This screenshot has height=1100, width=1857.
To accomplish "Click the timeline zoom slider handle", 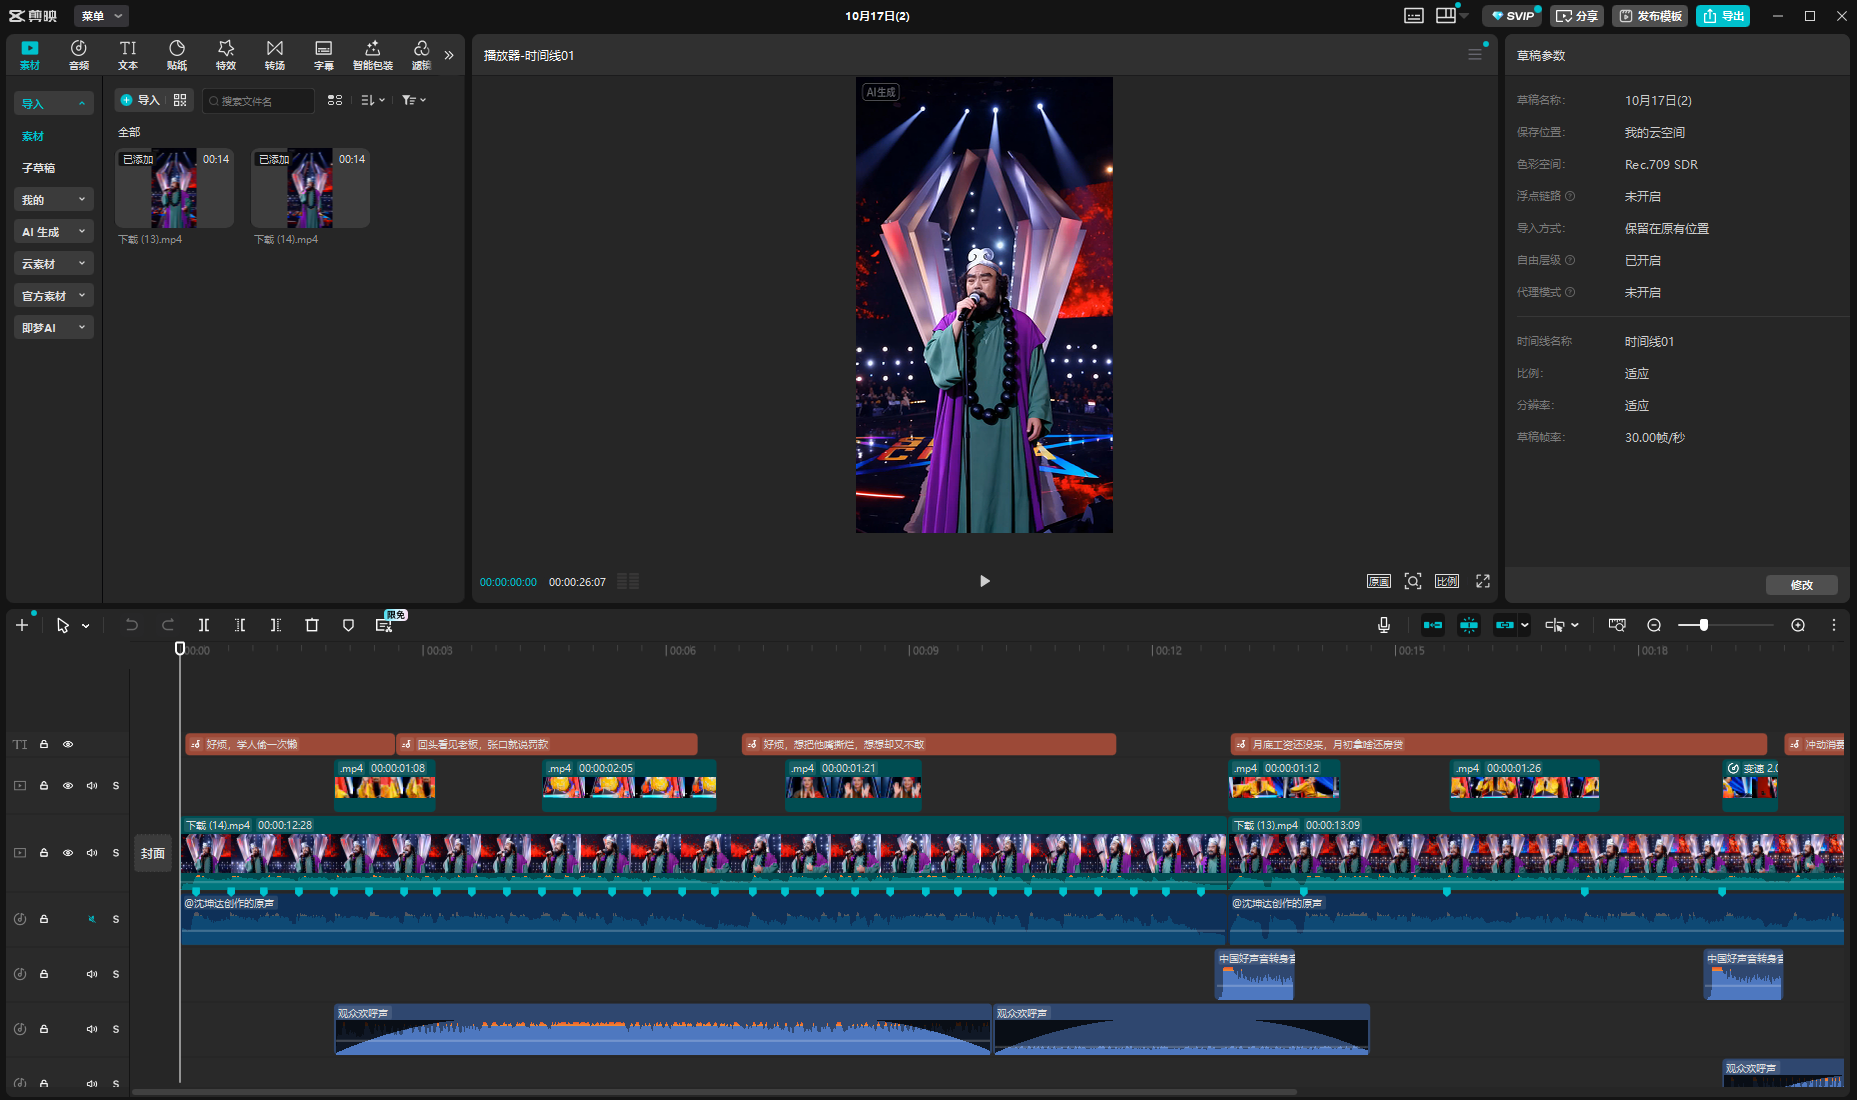I will coord(1704,625).
